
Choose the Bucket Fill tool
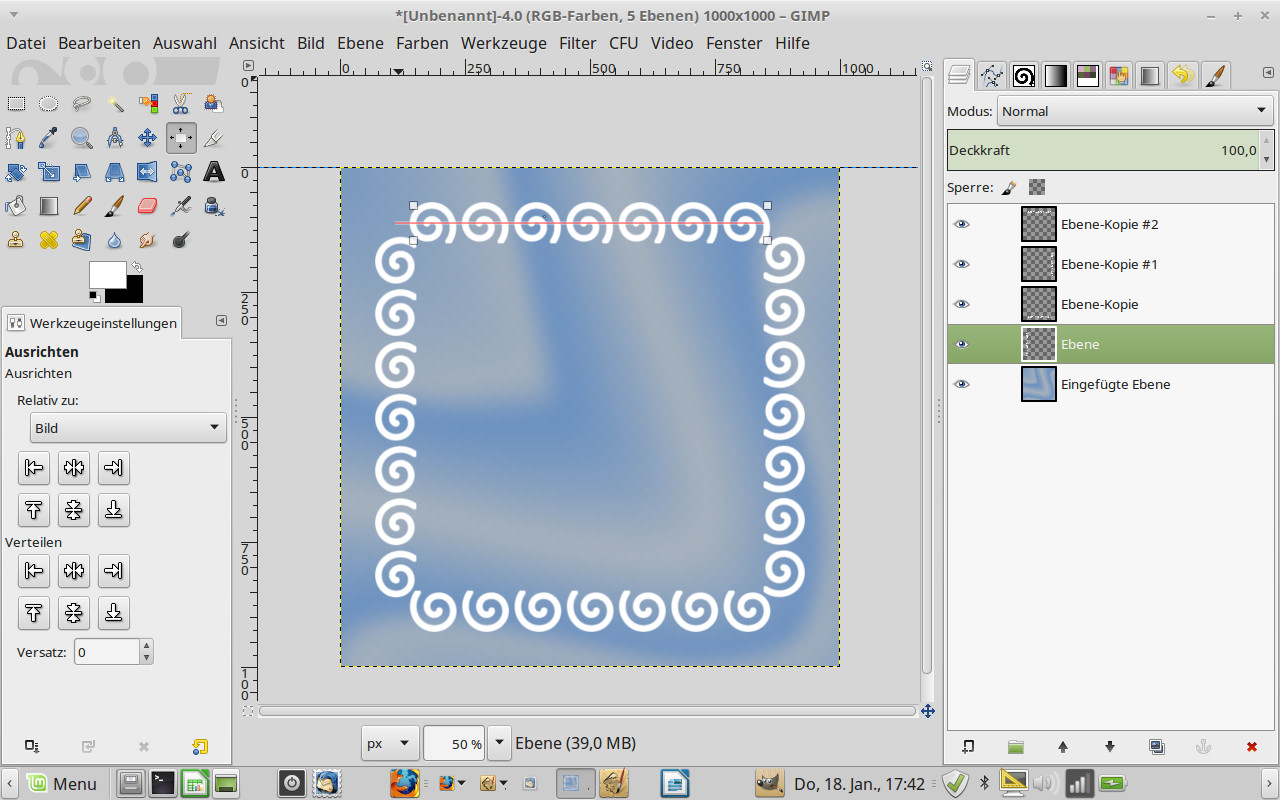point(16,206)
